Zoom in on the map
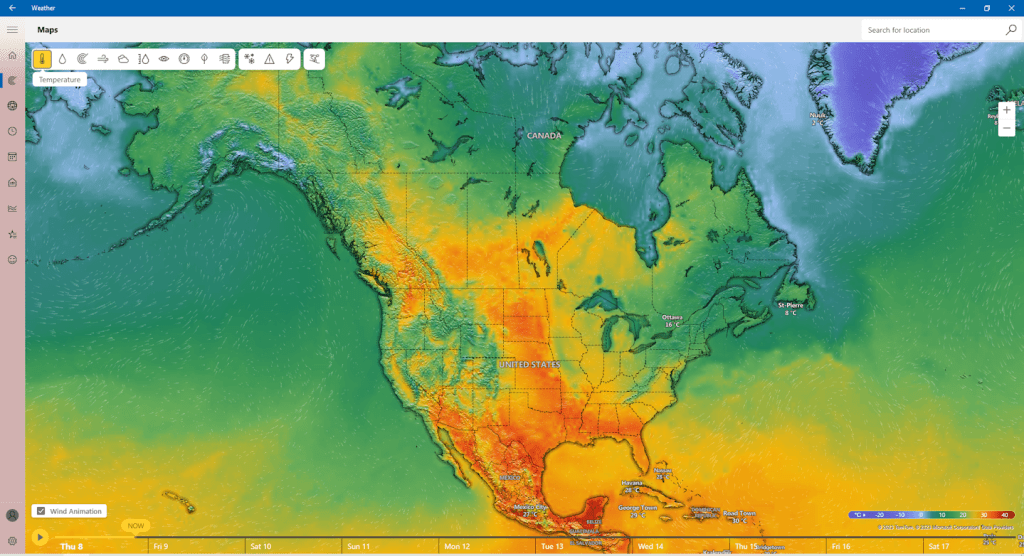 1006,110
